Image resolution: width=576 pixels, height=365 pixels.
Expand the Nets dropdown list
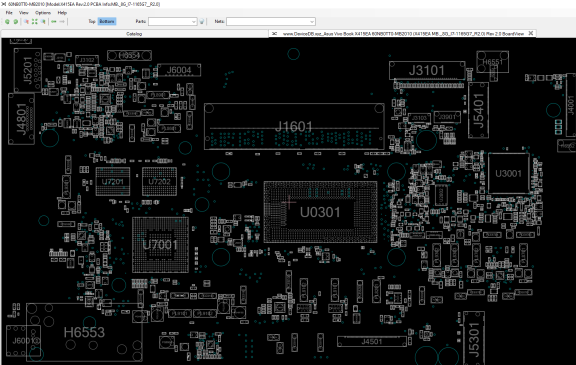(312, 22)
